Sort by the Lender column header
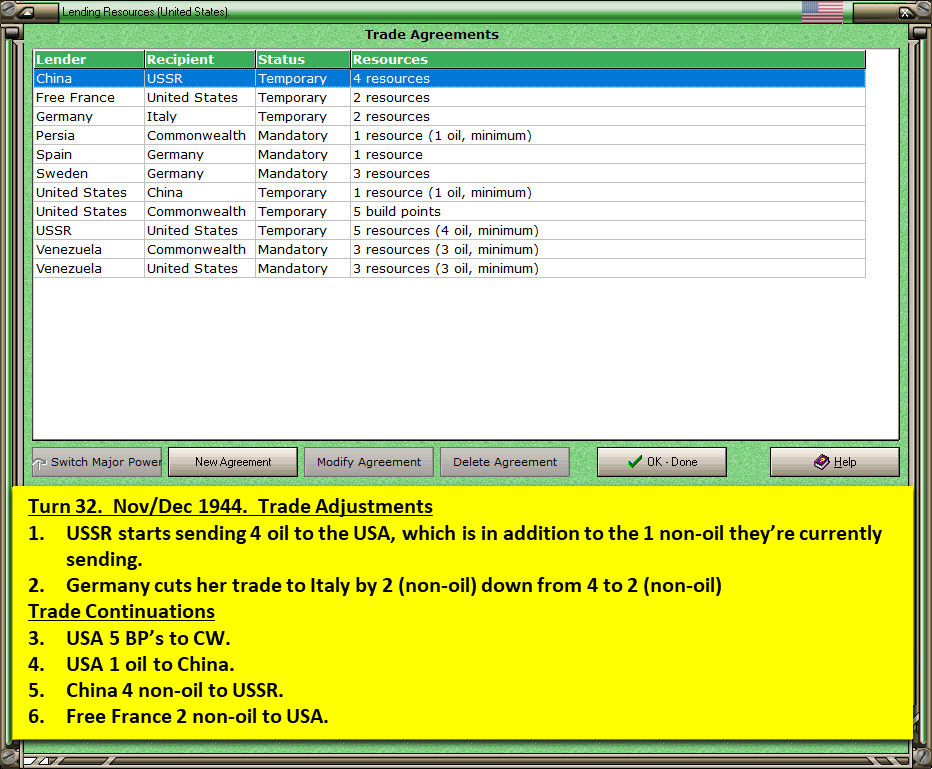This screenshot has width=932, height=769. 89,59
